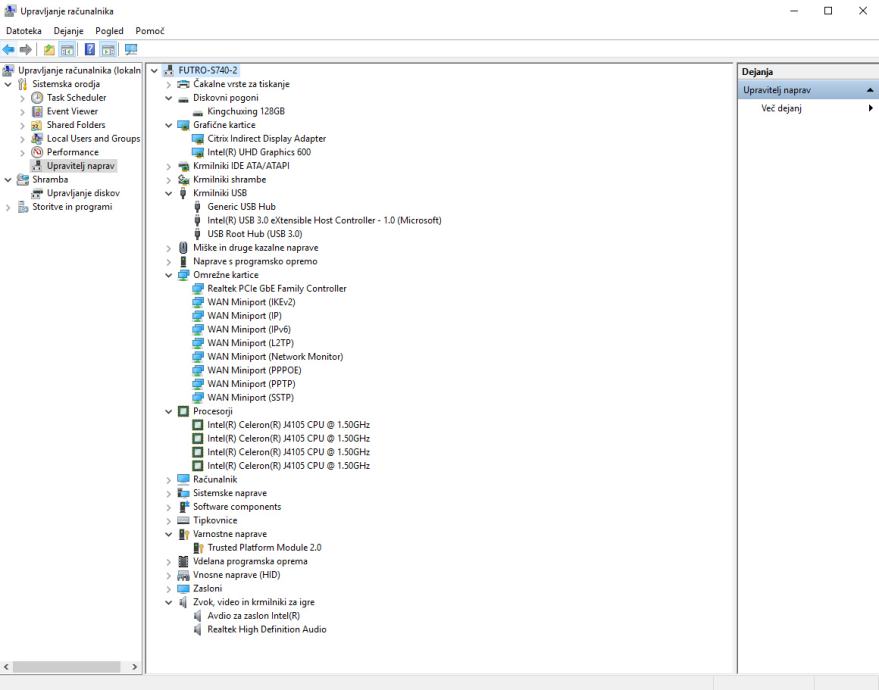Click left pane horizontal scrollbar left arrow
Viewport: 879px width, 690px height.
point(6,667)
